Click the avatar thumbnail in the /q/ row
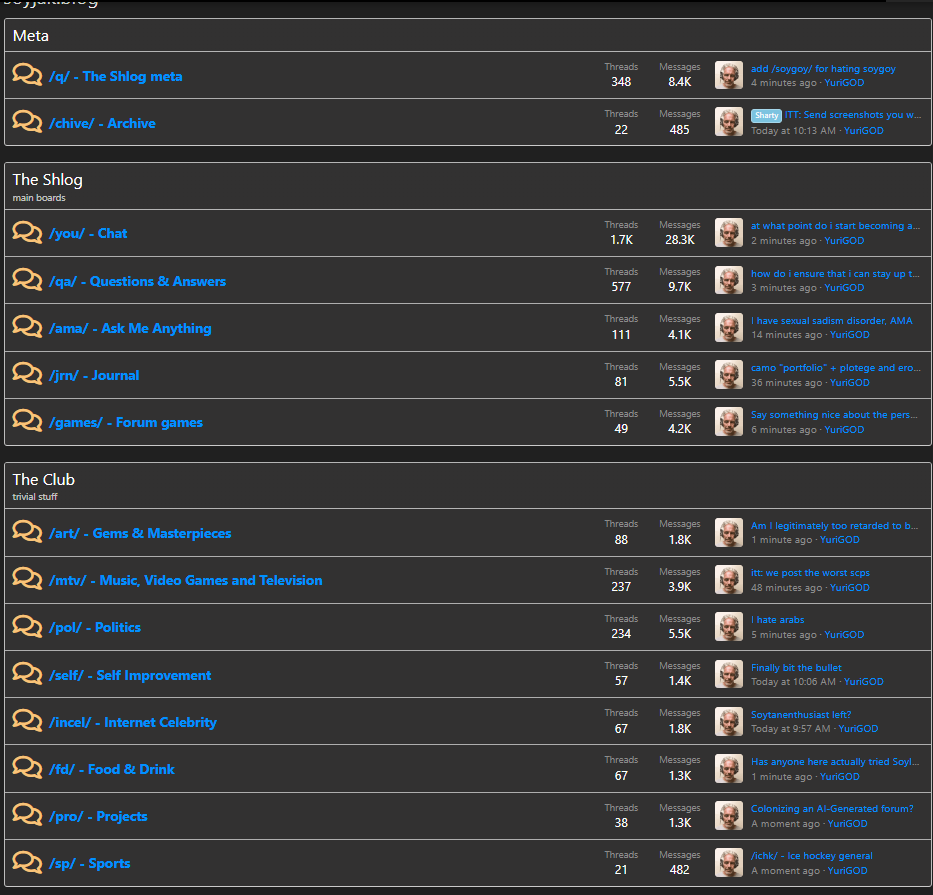This screenshot has width=933, height=895. coord(729,75)
